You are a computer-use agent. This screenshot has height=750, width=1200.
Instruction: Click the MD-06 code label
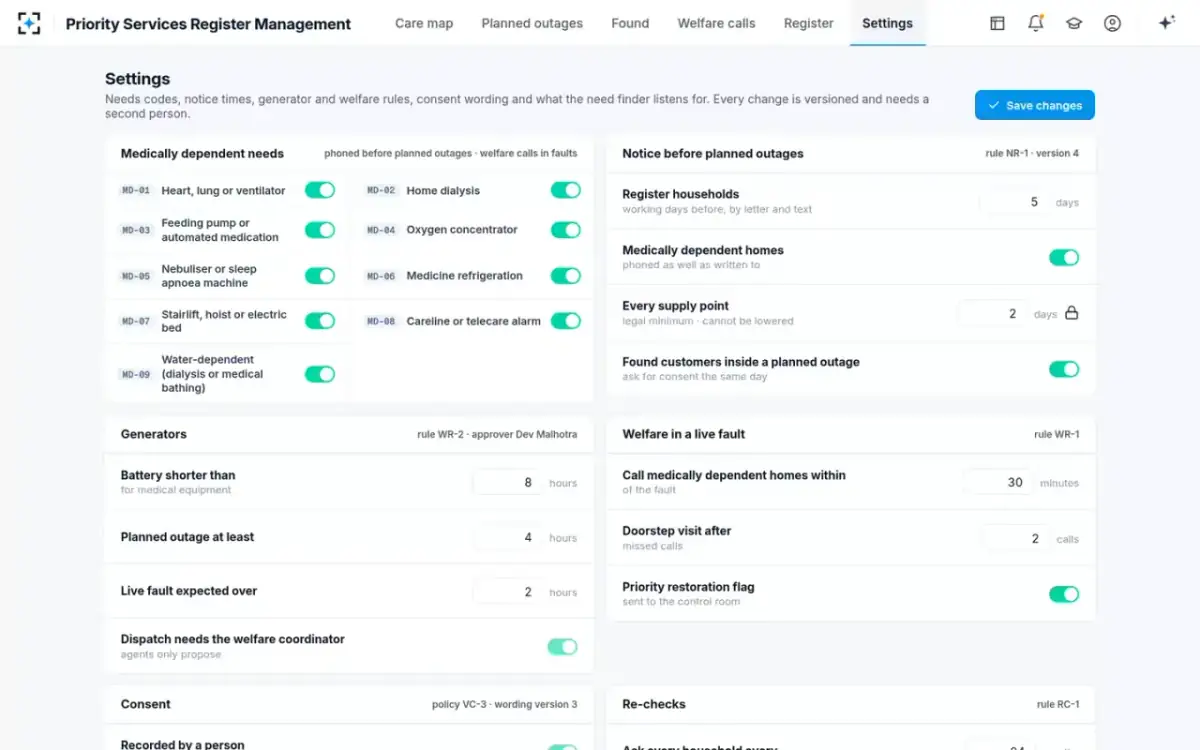pos(381,276)
